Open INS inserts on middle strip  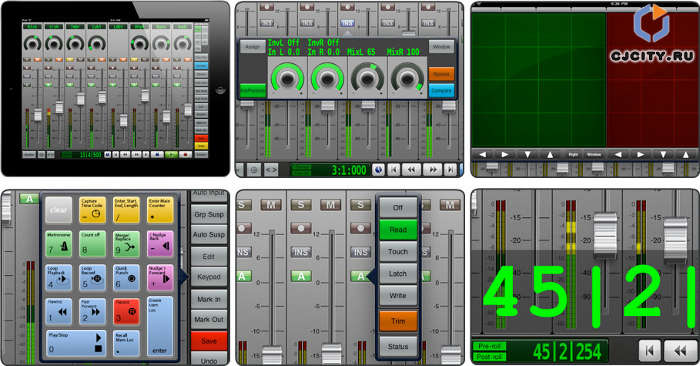301,253
